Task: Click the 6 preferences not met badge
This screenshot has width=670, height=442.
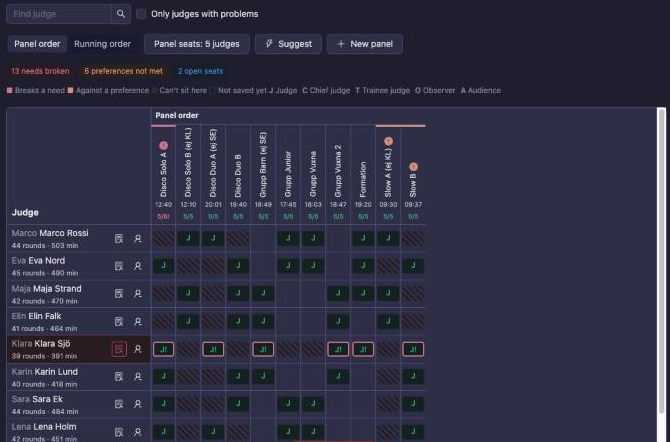Action: pos(123,71)
